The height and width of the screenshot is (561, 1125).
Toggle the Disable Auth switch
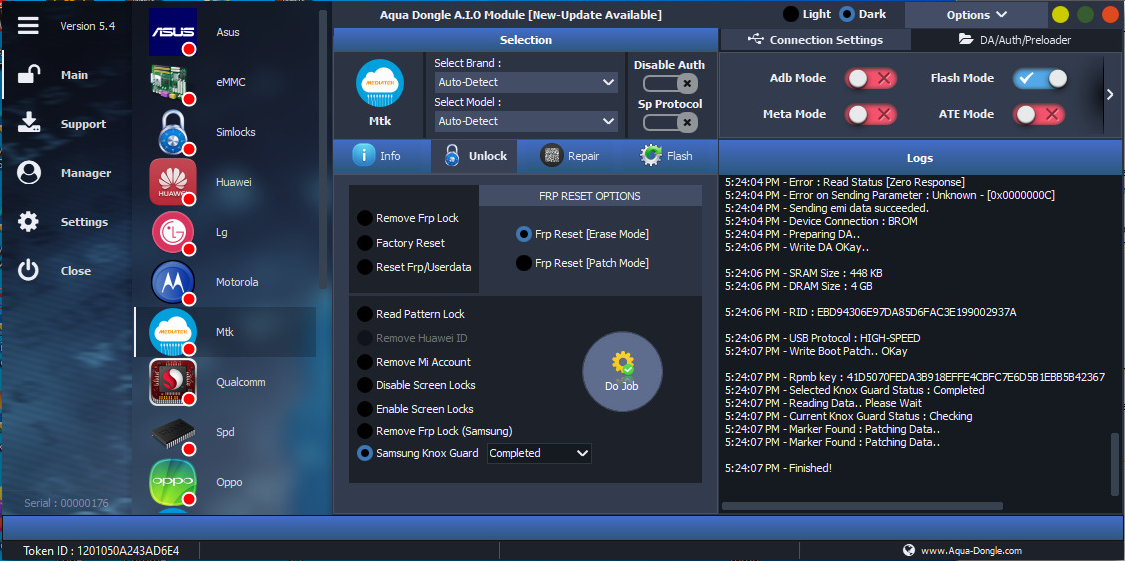[671, 84]
